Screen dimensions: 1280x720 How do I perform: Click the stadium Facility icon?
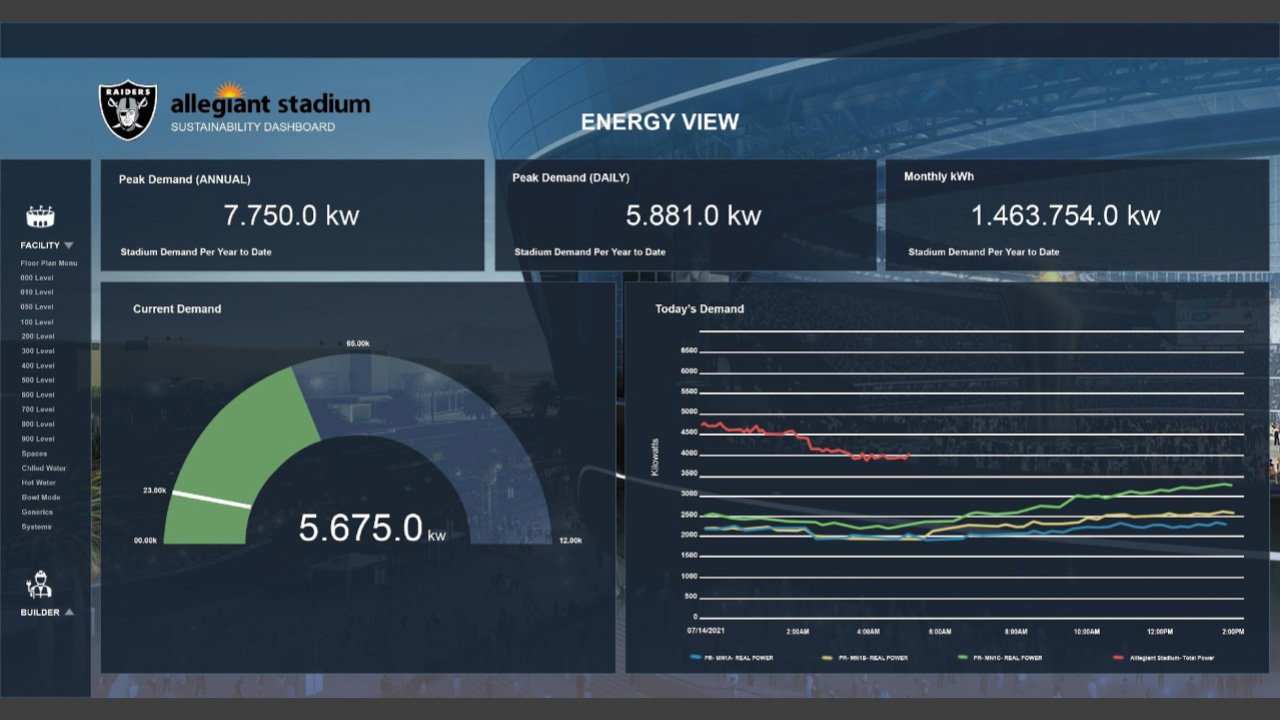(x=40, y=216)
